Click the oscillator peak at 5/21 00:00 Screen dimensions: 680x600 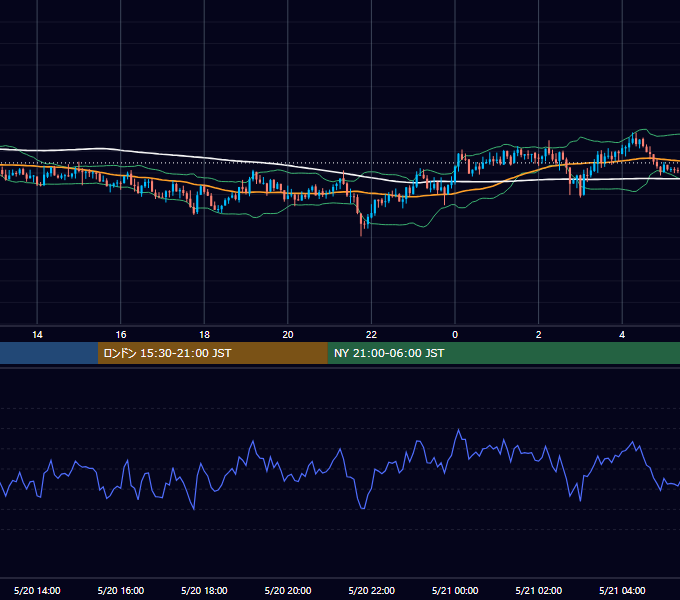click(x=458, y=430)
